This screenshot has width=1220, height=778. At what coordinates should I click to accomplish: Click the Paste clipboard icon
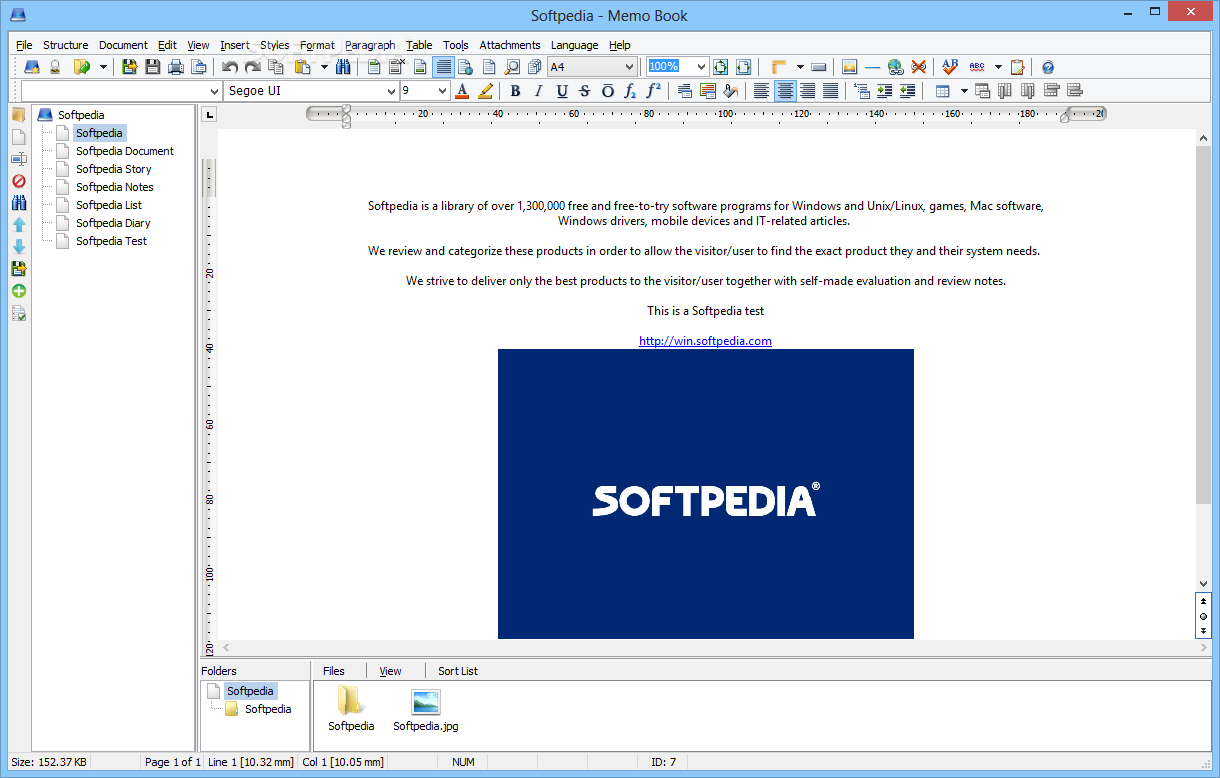pyautogui.click(x=301, y=67)
